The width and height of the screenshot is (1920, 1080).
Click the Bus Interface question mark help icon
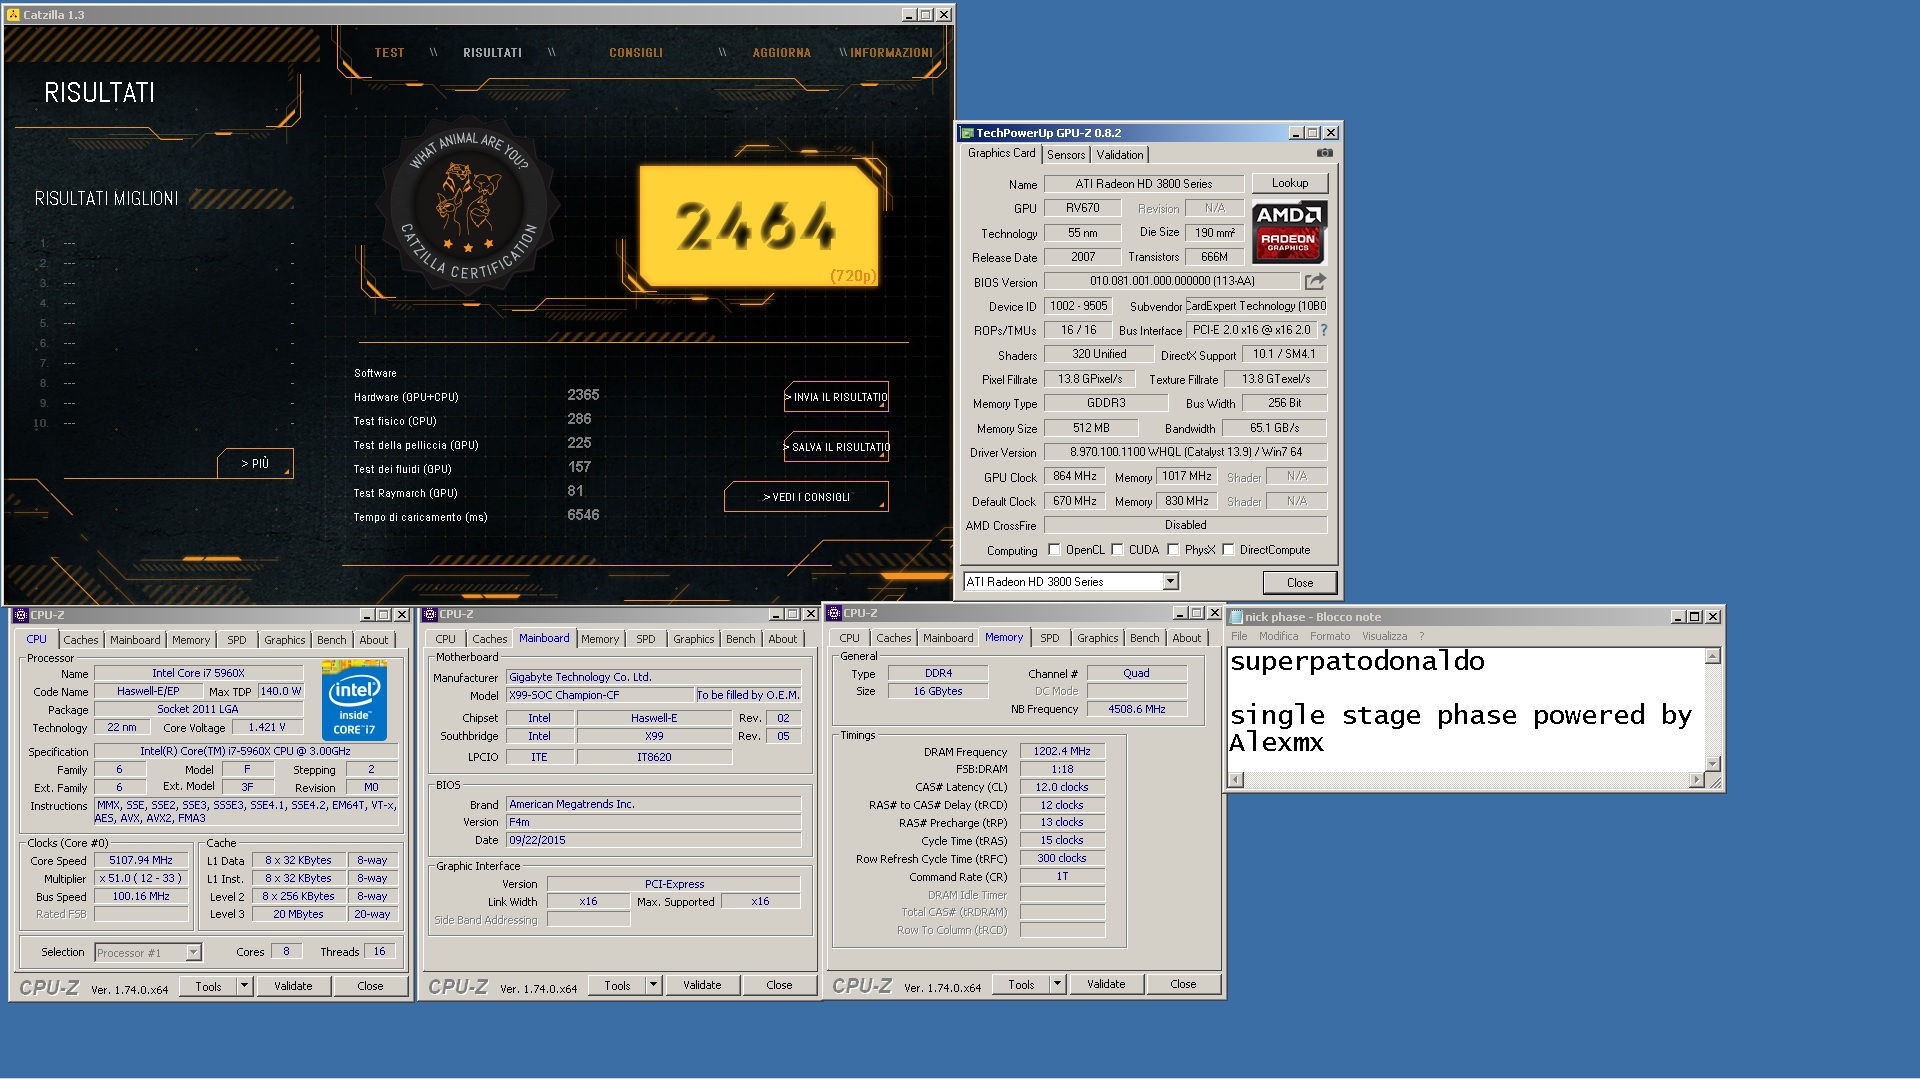click(1324, 330)
